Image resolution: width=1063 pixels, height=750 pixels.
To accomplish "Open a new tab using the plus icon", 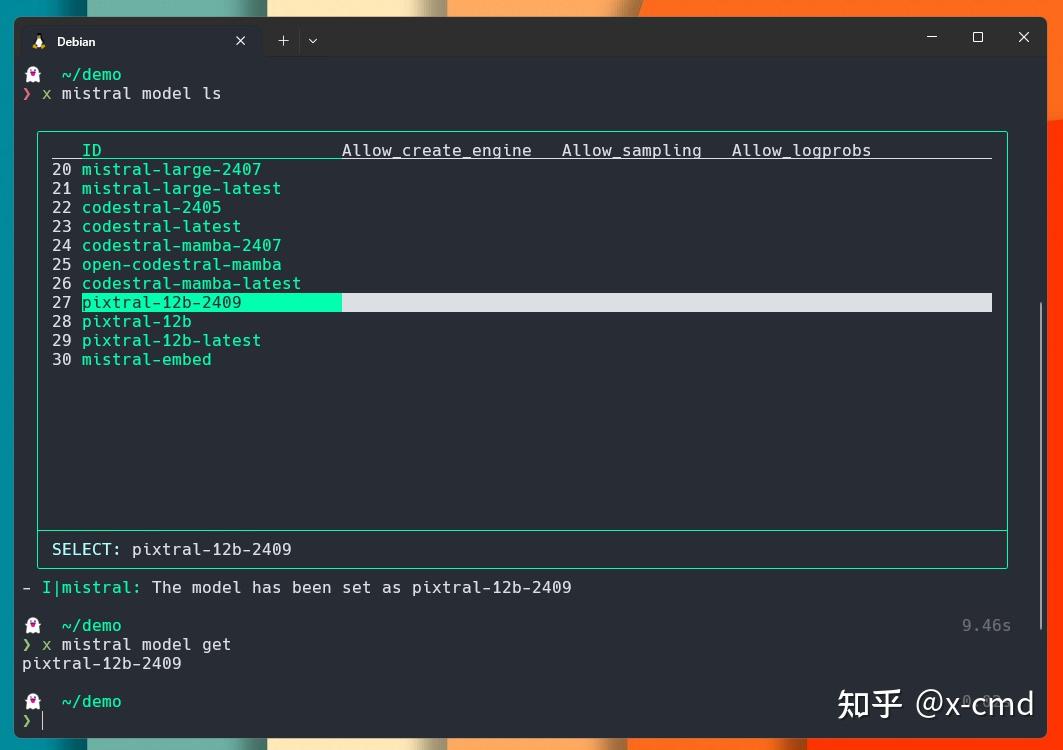I will pyautogui.click(x=283, y=40).
